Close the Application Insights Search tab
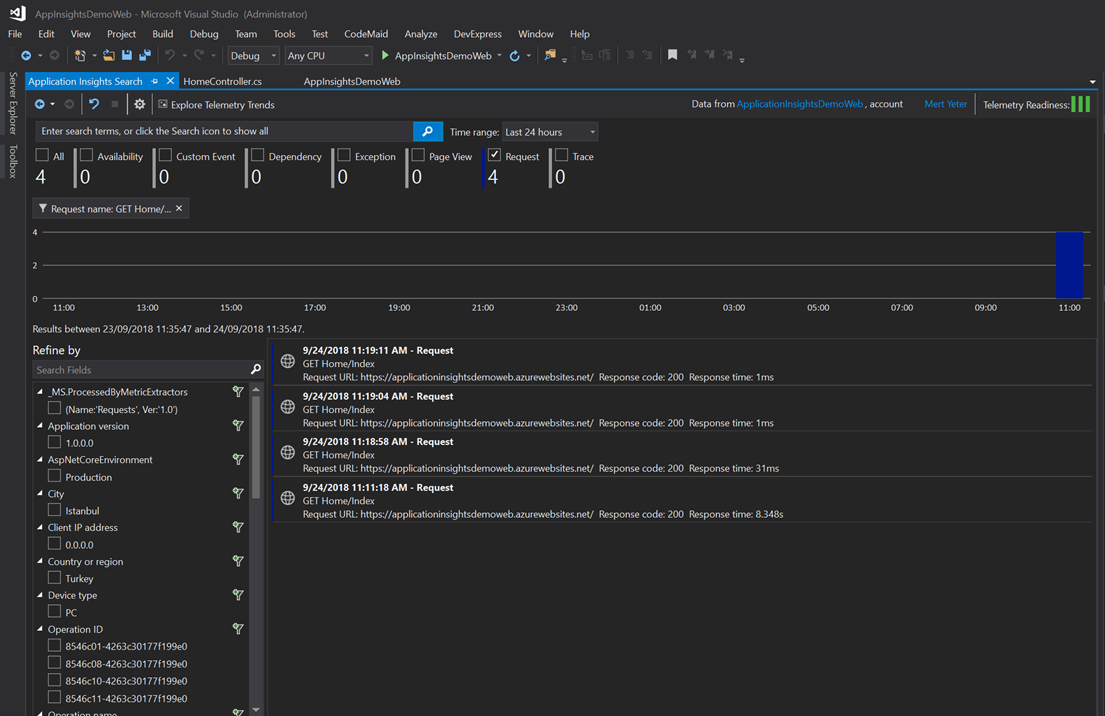This screenshot has width=1105, height=716. pyautogui.click(x=170, y=81)
